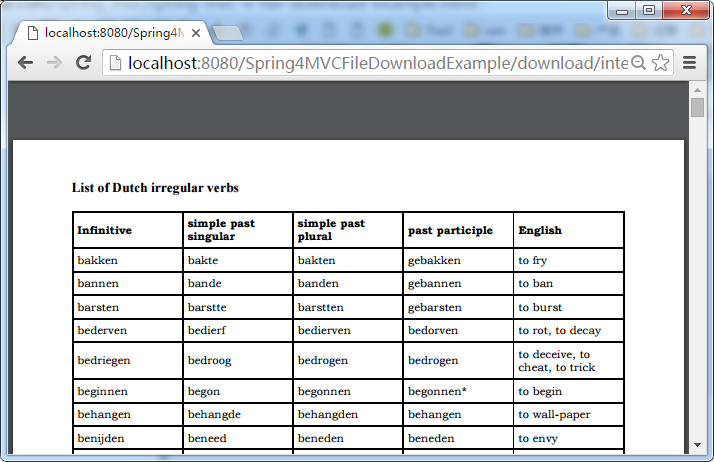Close the localhost:8080 tab
714x462 pixels.
click(x=196, y=33)
